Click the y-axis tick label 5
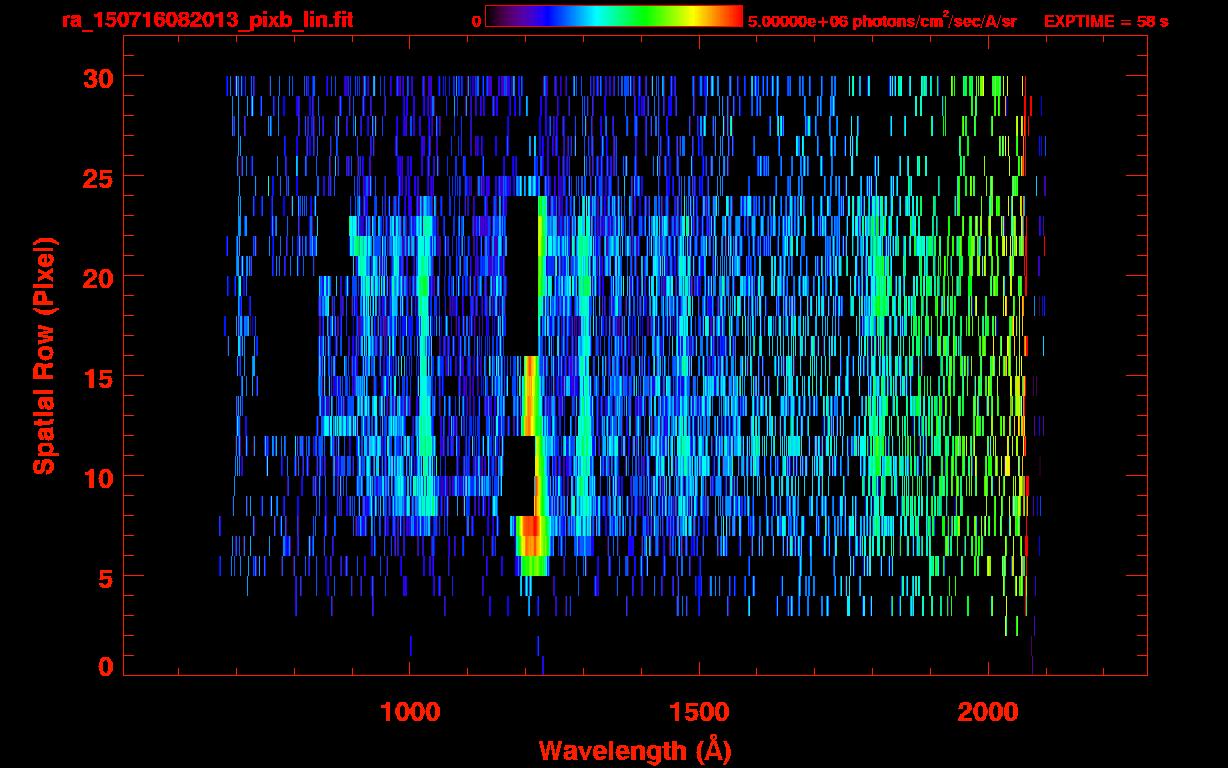This screenshot has height=768, width=1228. 103,577
